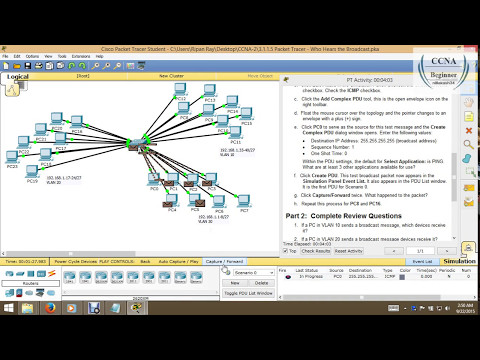Click the New scenario button

click(x=235, y=283)
